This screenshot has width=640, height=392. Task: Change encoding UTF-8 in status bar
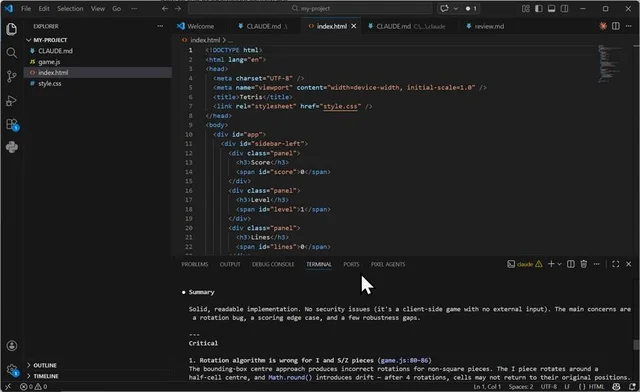coord(549,386)
